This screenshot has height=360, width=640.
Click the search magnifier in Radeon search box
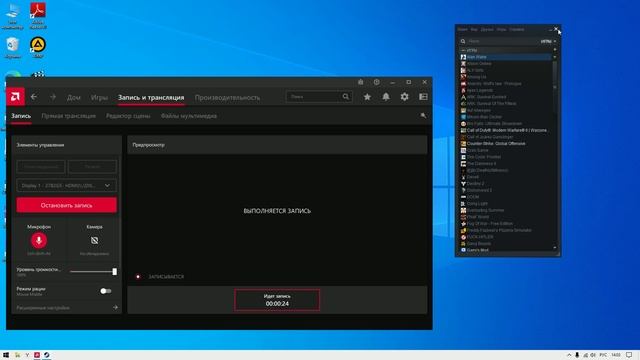click(x=346, y=97)
